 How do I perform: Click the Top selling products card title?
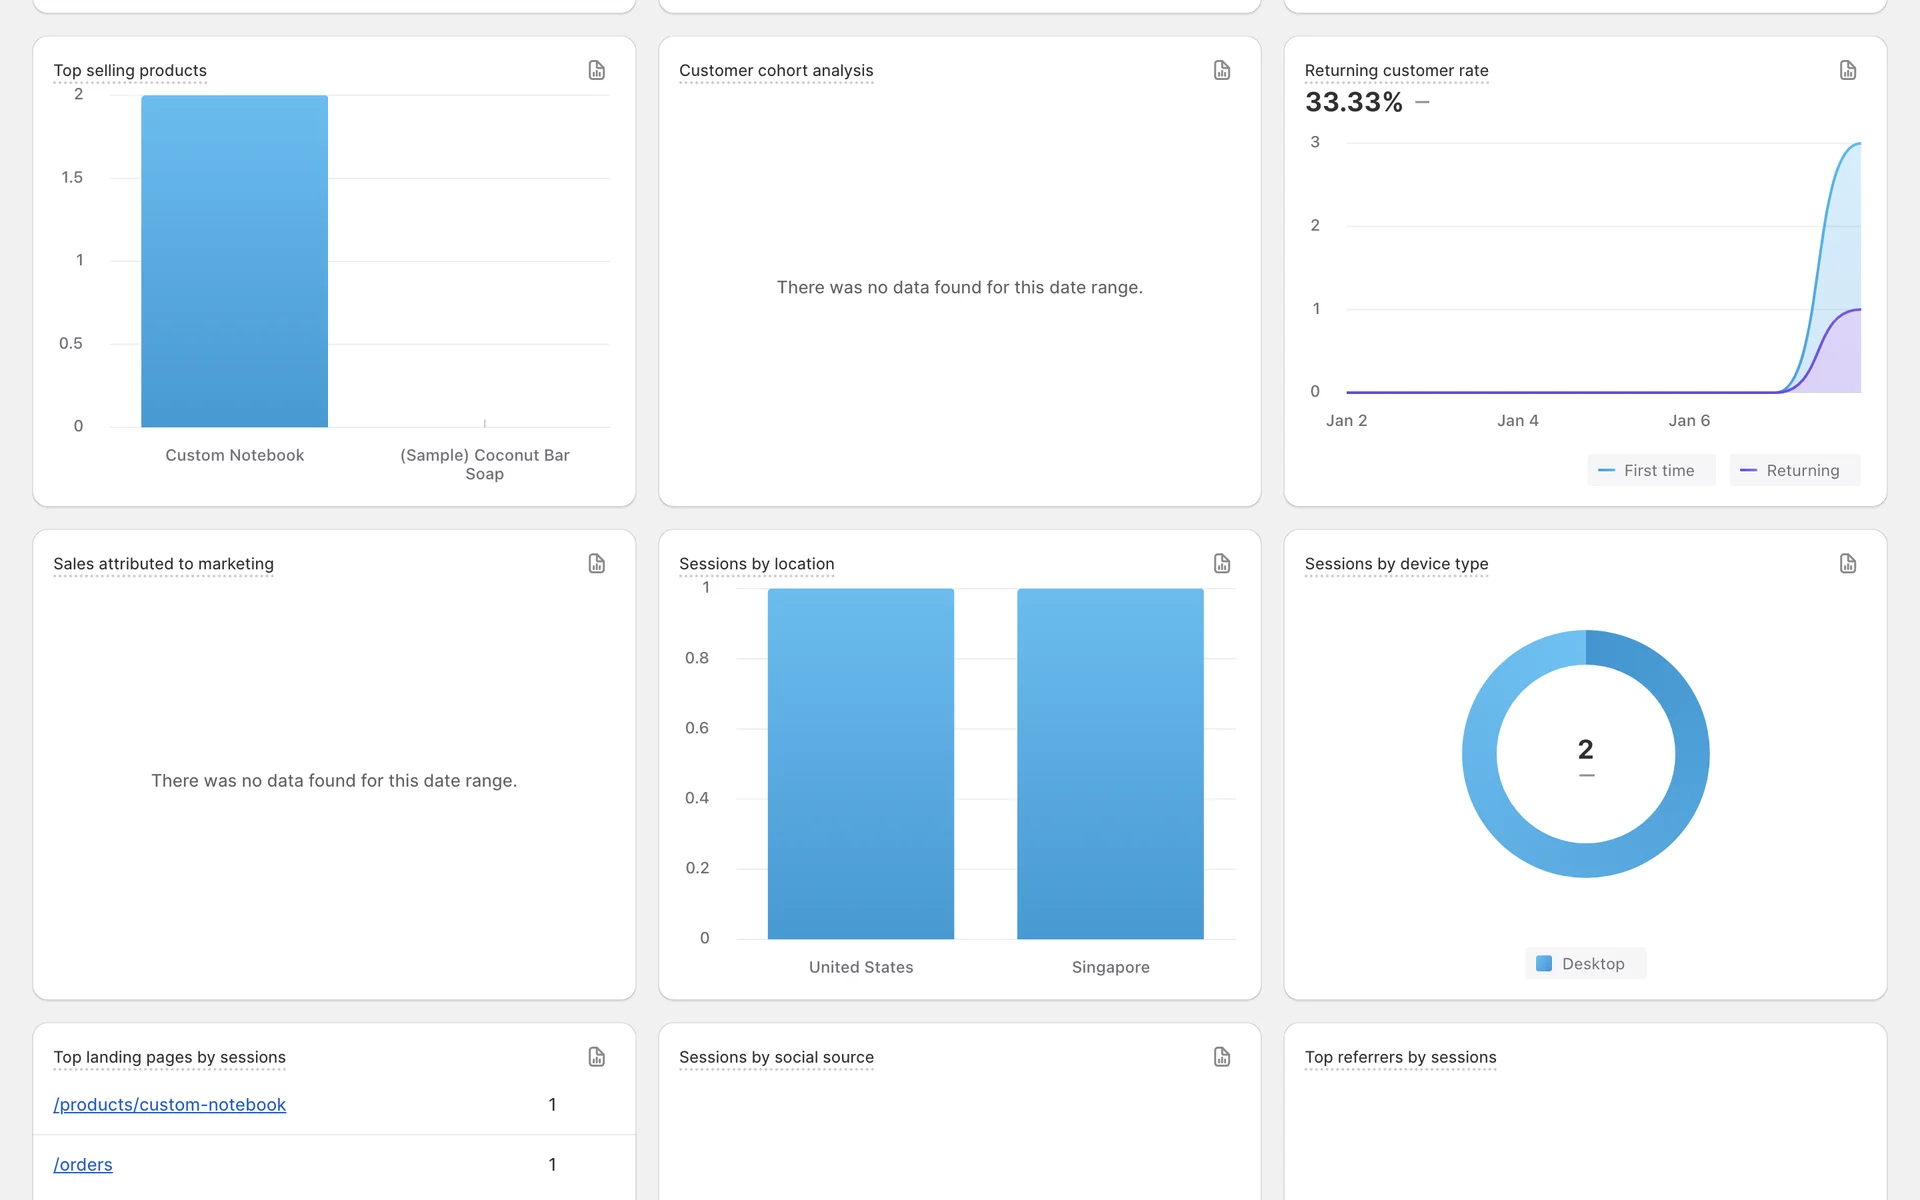[130, 71]
